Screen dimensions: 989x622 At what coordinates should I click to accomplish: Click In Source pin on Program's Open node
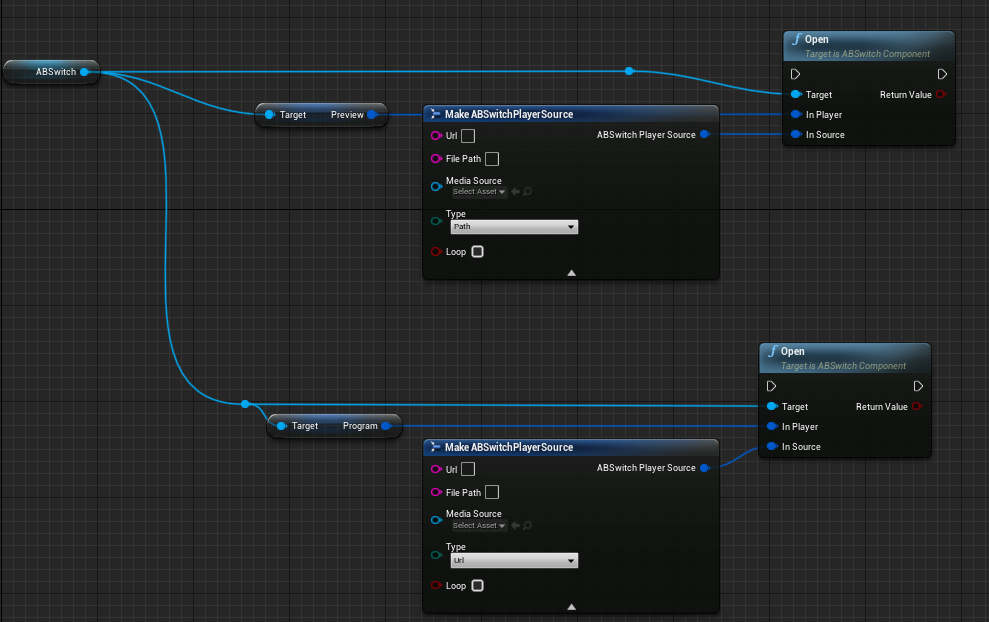point(772,447)
